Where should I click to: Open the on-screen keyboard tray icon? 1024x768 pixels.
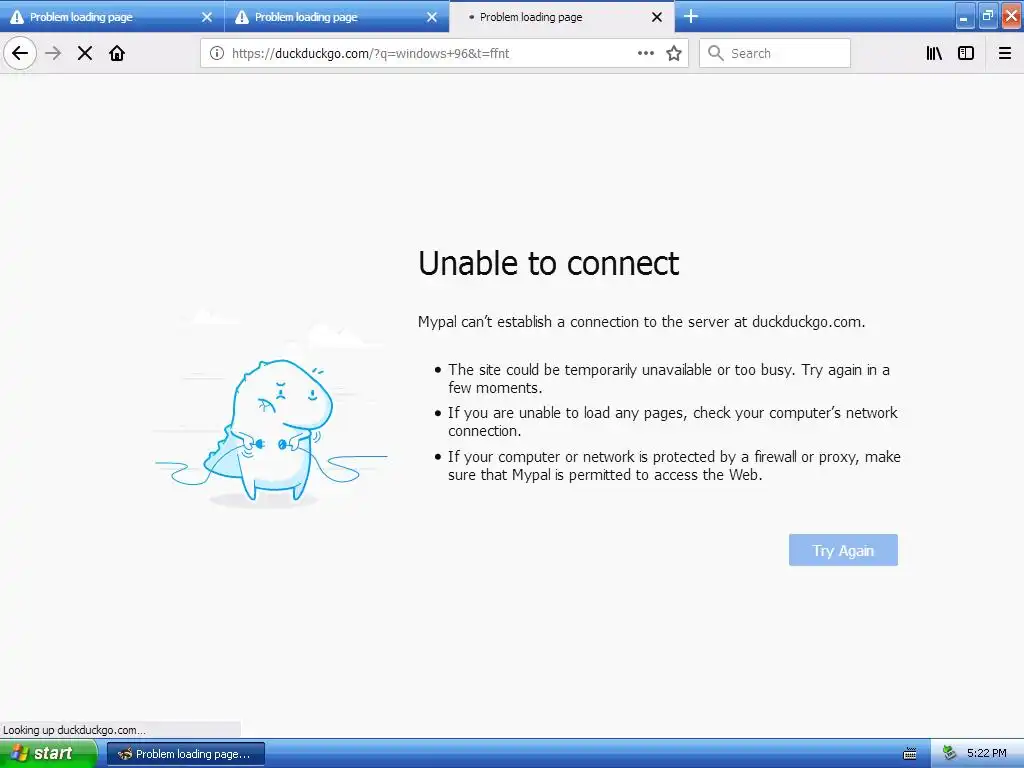910,754
